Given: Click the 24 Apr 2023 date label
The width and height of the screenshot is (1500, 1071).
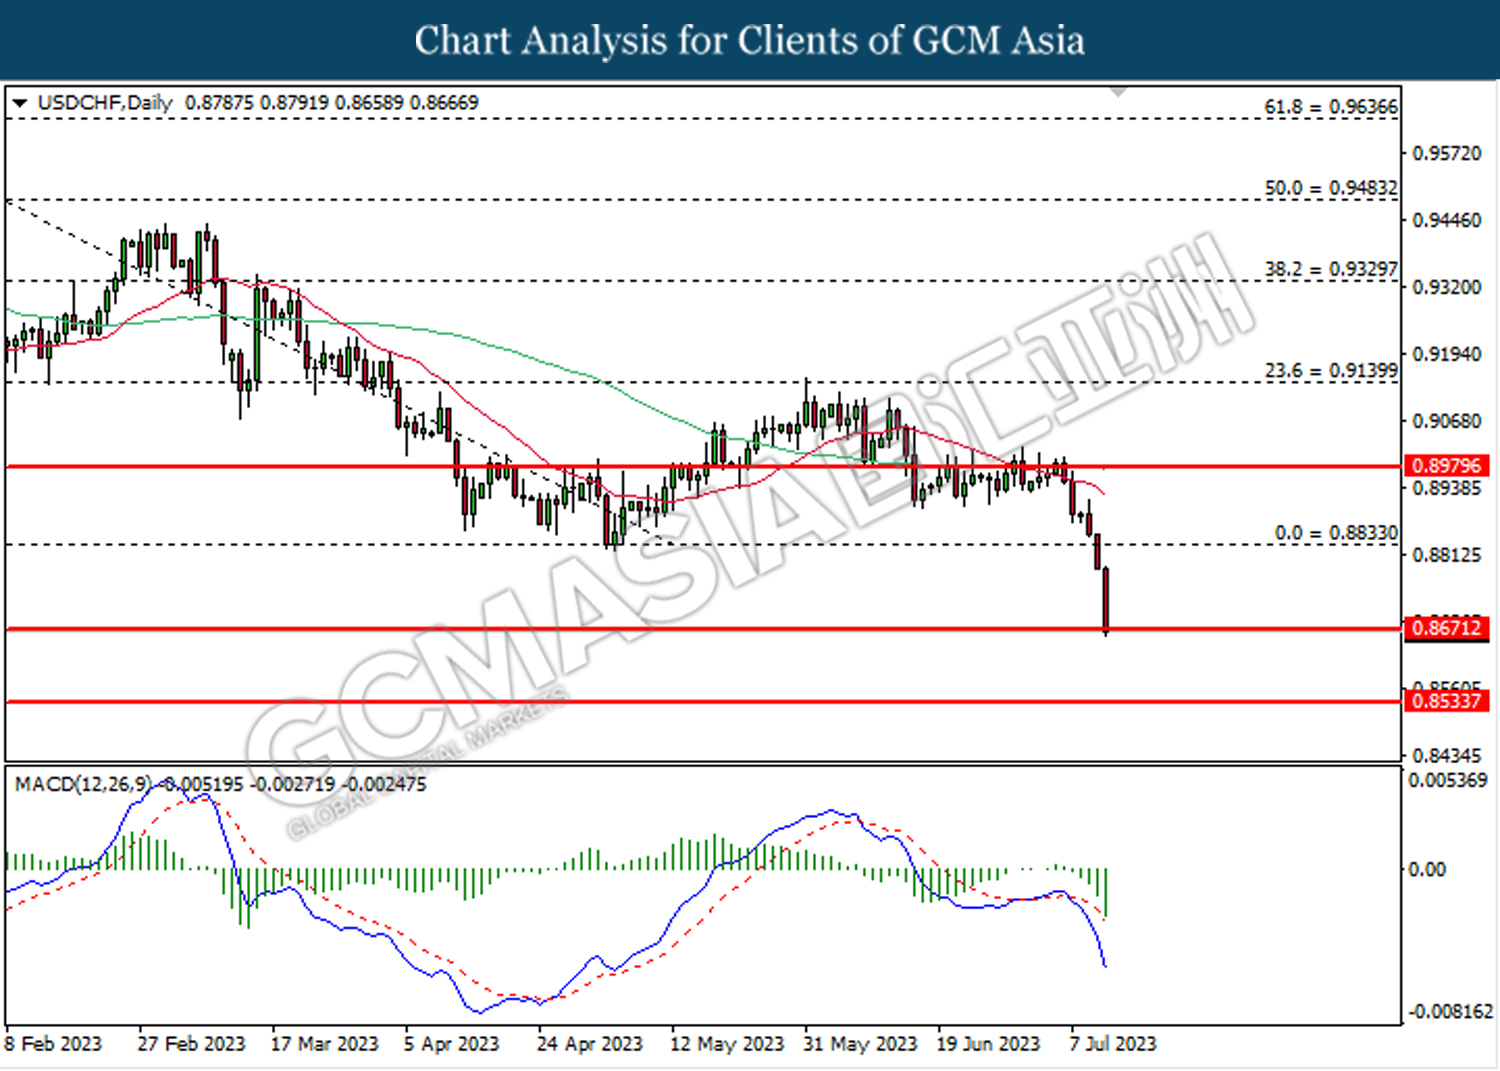Looking at the screenshot, I should pyautogui.click(x=590, y=1044).
